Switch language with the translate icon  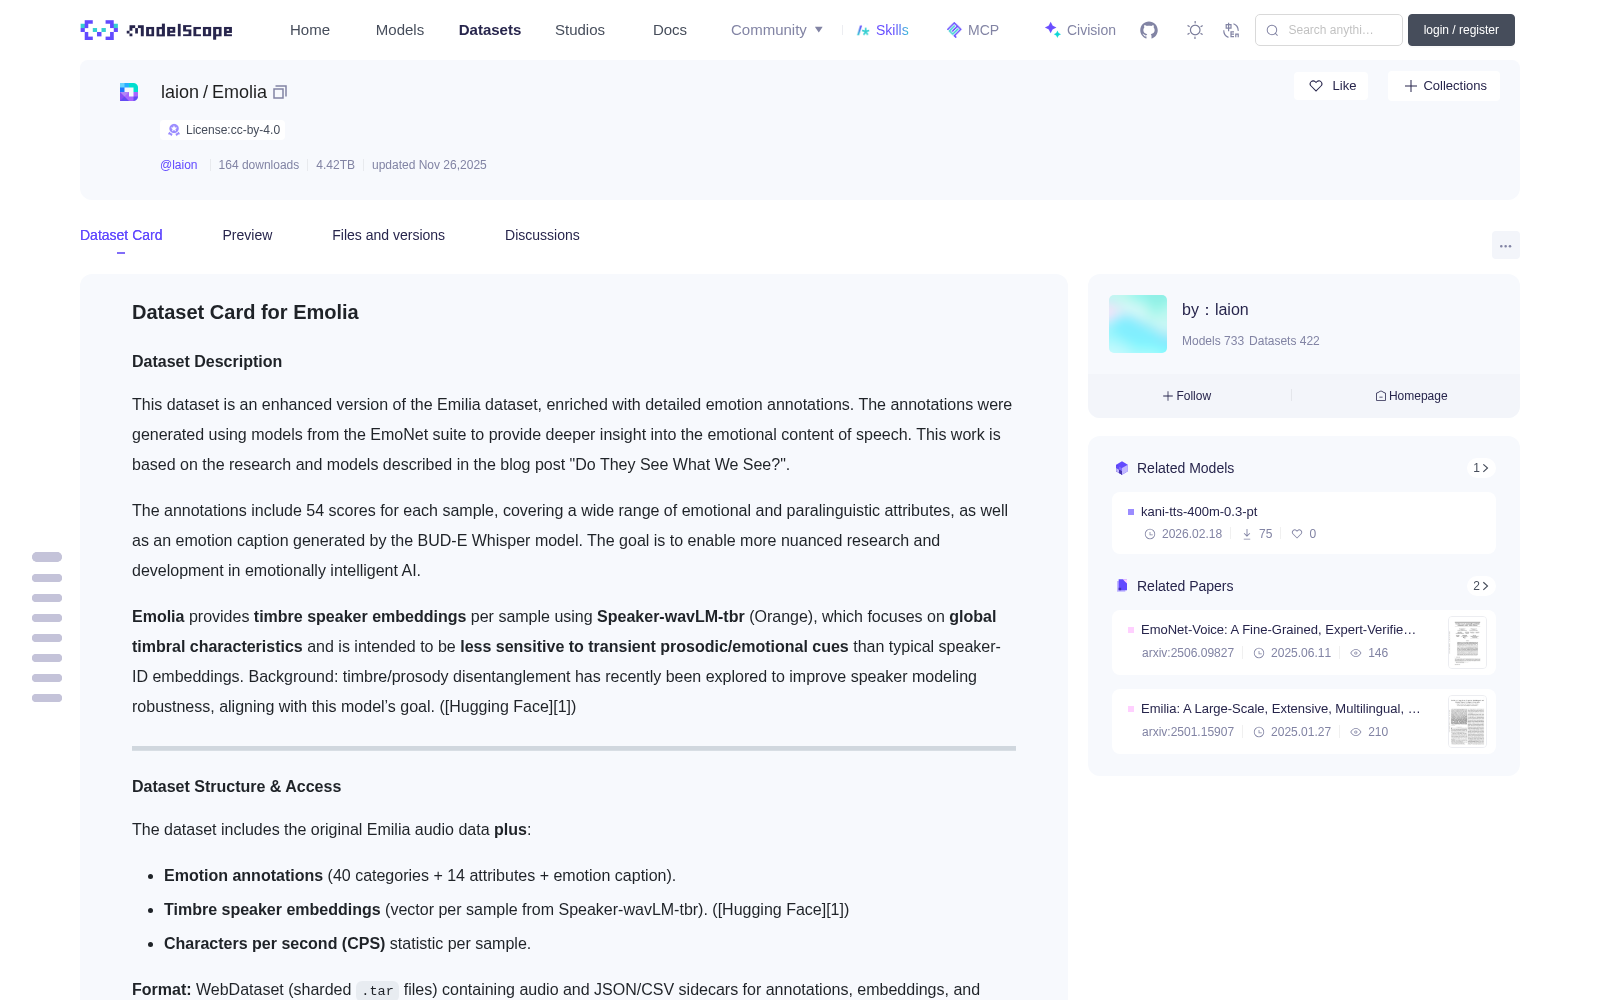tap(1232, 30)
